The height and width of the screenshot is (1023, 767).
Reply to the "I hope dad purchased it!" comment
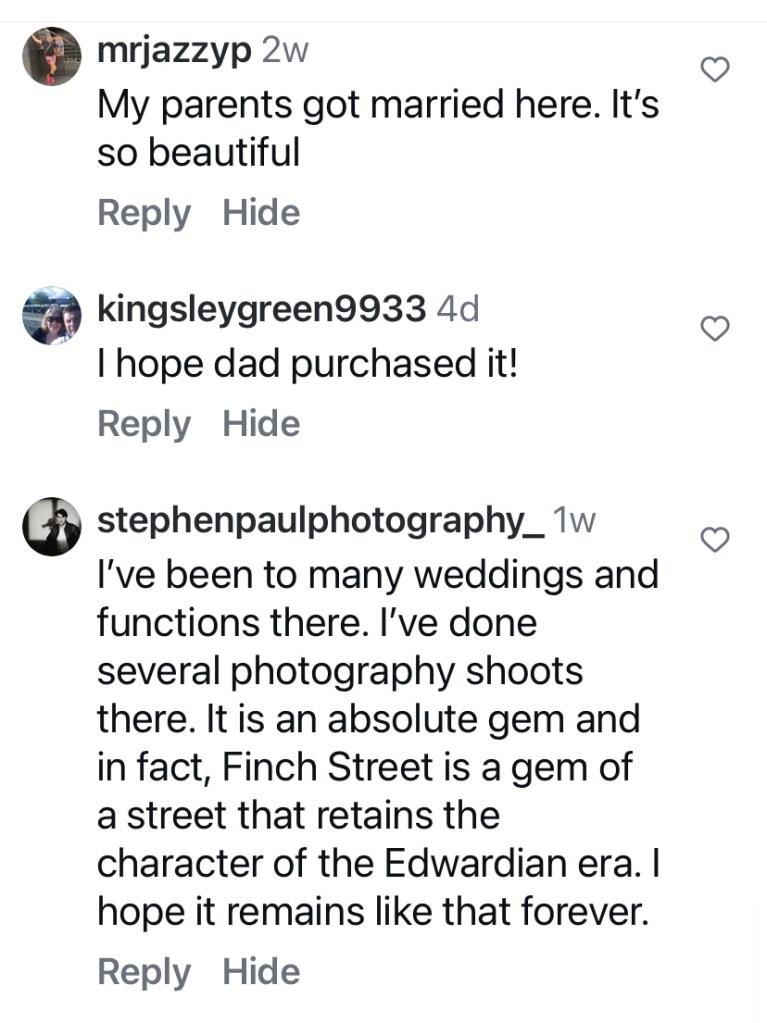143,424
